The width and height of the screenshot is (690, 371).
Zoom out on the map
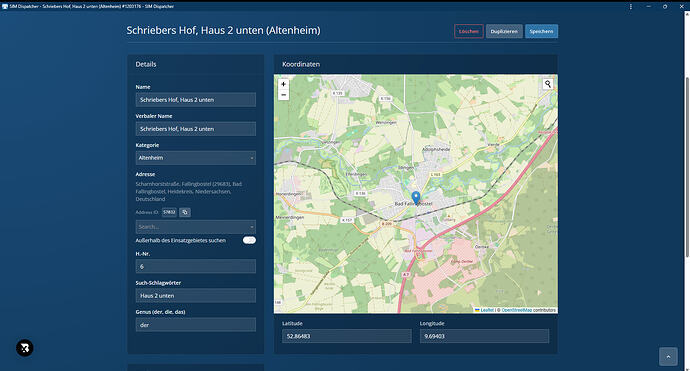(283, 95)
